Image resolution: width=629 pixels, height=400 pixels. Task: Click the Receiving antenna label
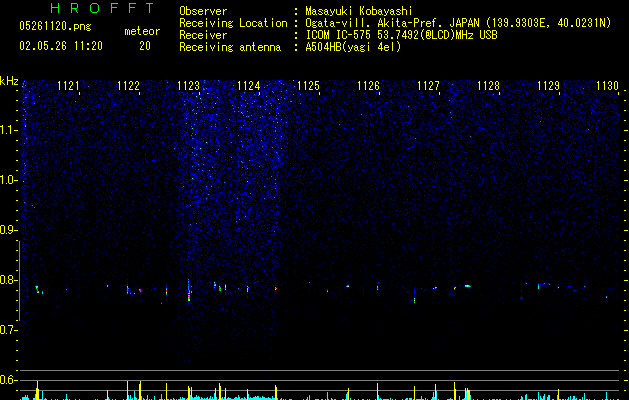[230, 47]
